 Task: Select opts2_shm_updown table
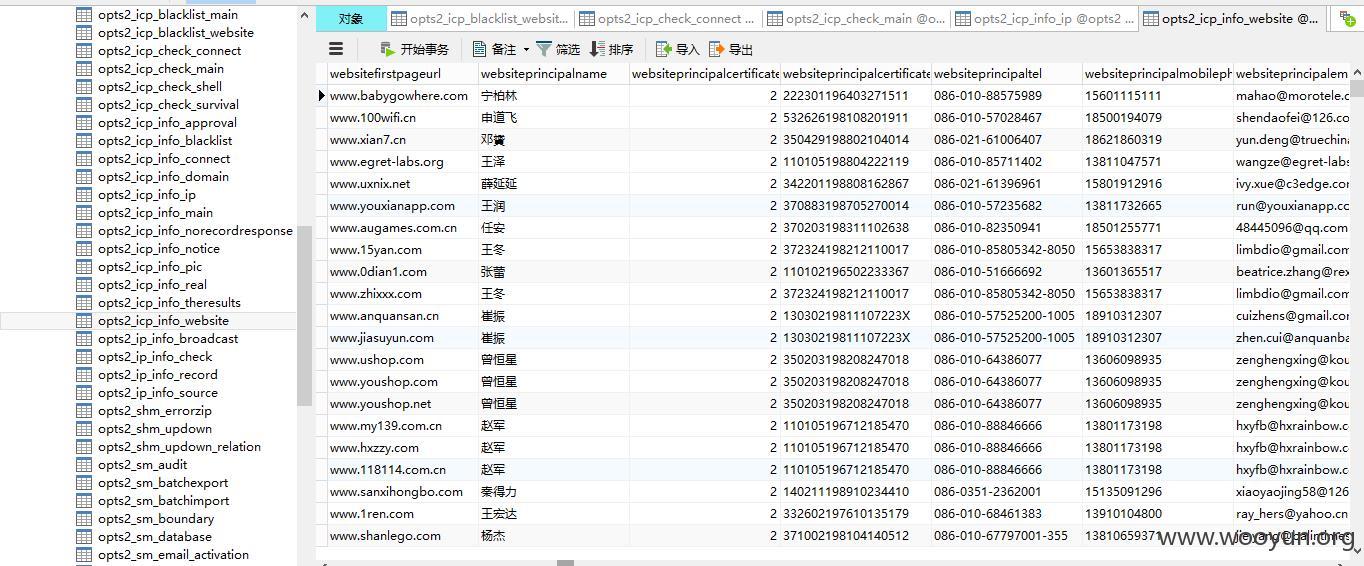tap(155, 429)
